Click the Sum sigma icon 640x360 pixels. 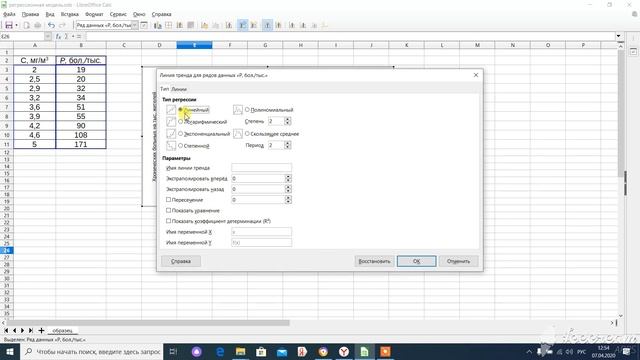click(x=66, y=36)
